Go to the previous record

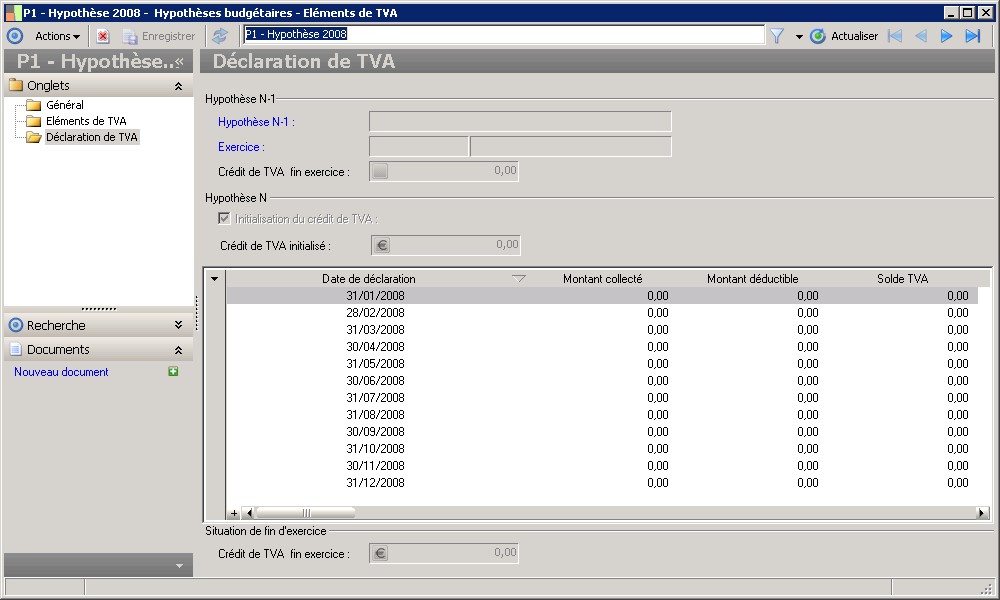pos(921,36)
